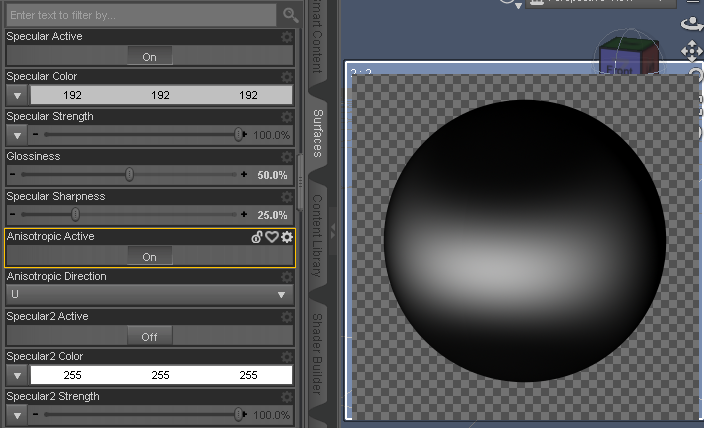
Task: Open Anisotropic Direction settings gear
Action: [x=286, y=277]
